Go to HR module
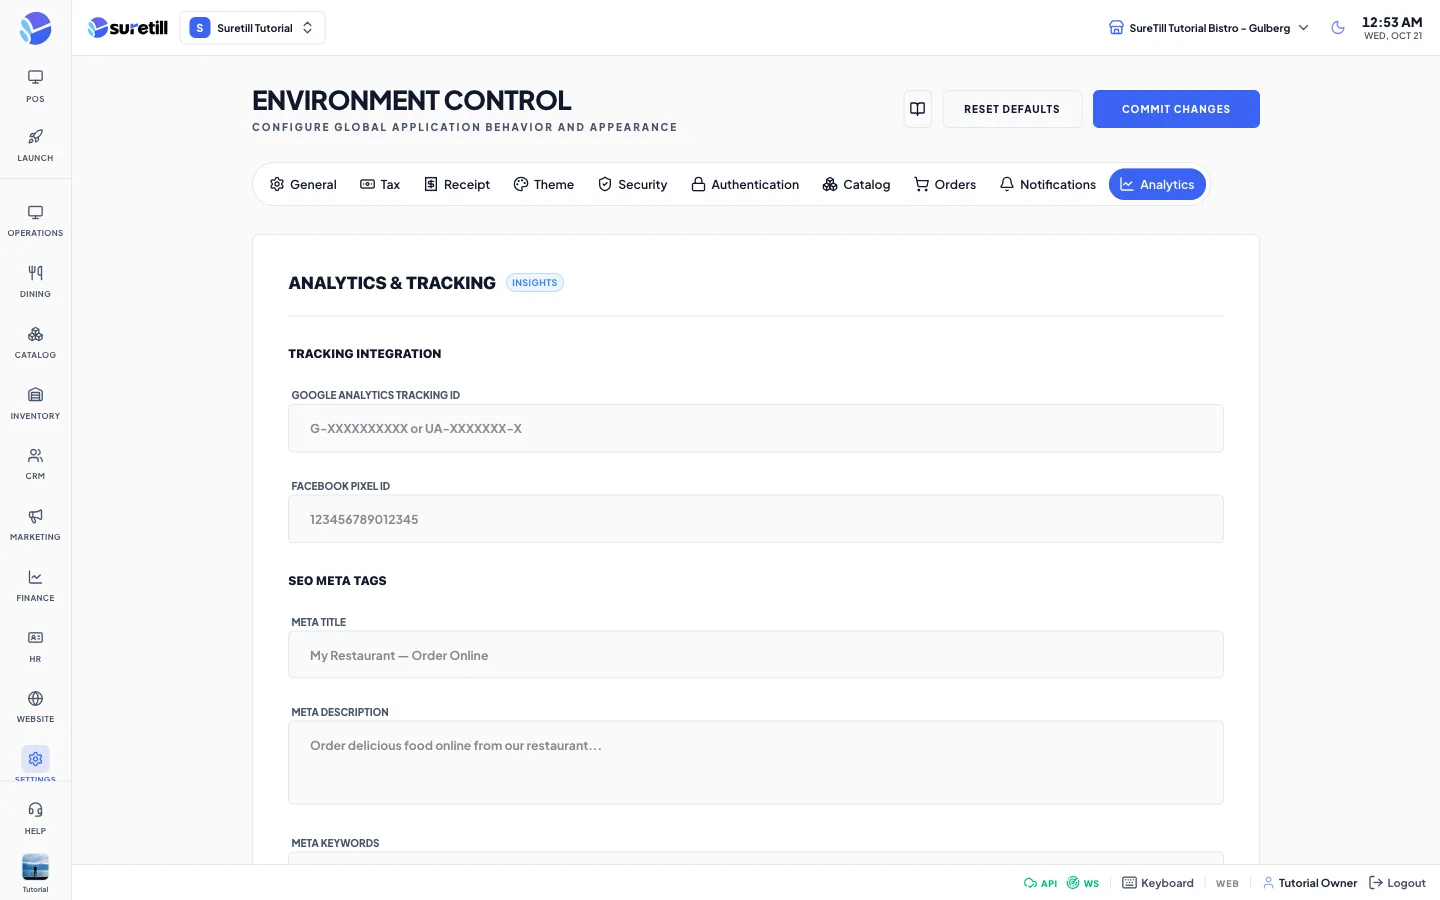This screenshot has width=1440, height=900. pyautogui.click(x=35, y=647)
